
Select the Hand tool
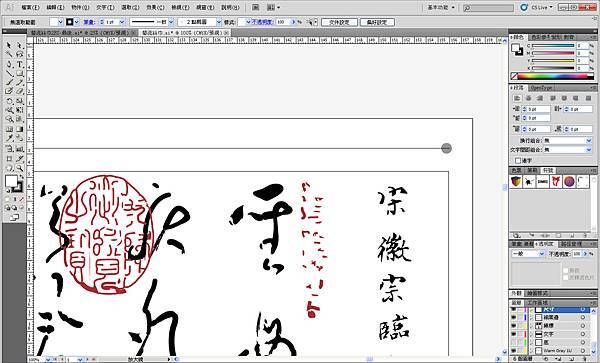click(x=9, y=168)
